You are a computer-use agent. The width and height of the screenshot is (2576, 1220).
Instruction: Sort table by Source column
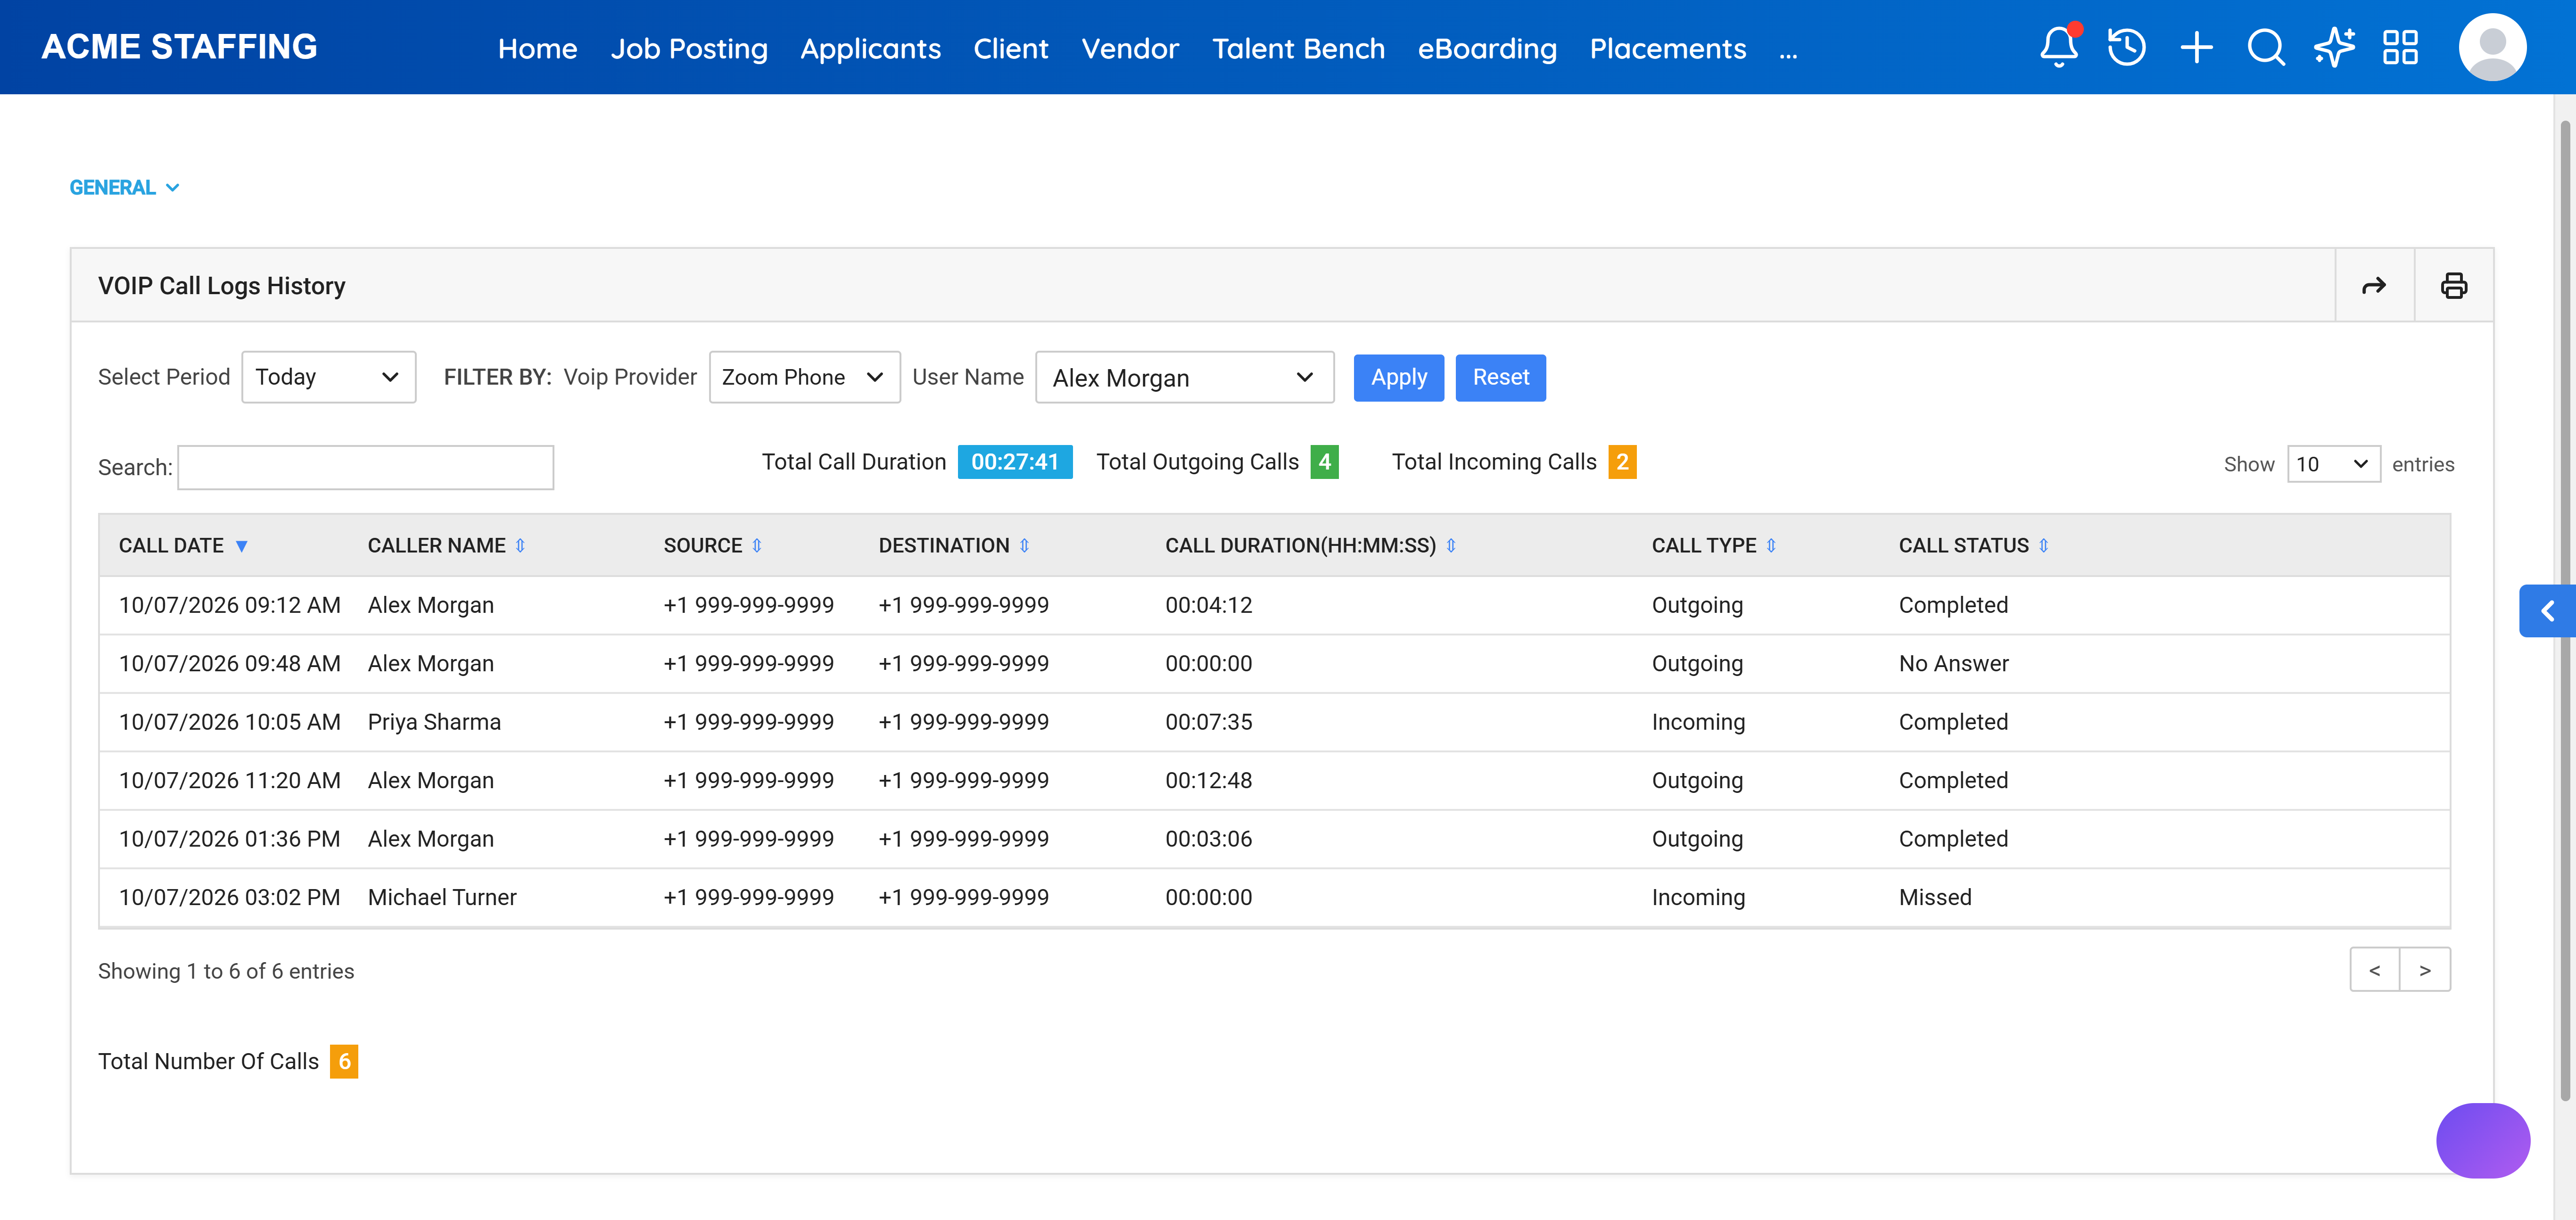point(757,546)
